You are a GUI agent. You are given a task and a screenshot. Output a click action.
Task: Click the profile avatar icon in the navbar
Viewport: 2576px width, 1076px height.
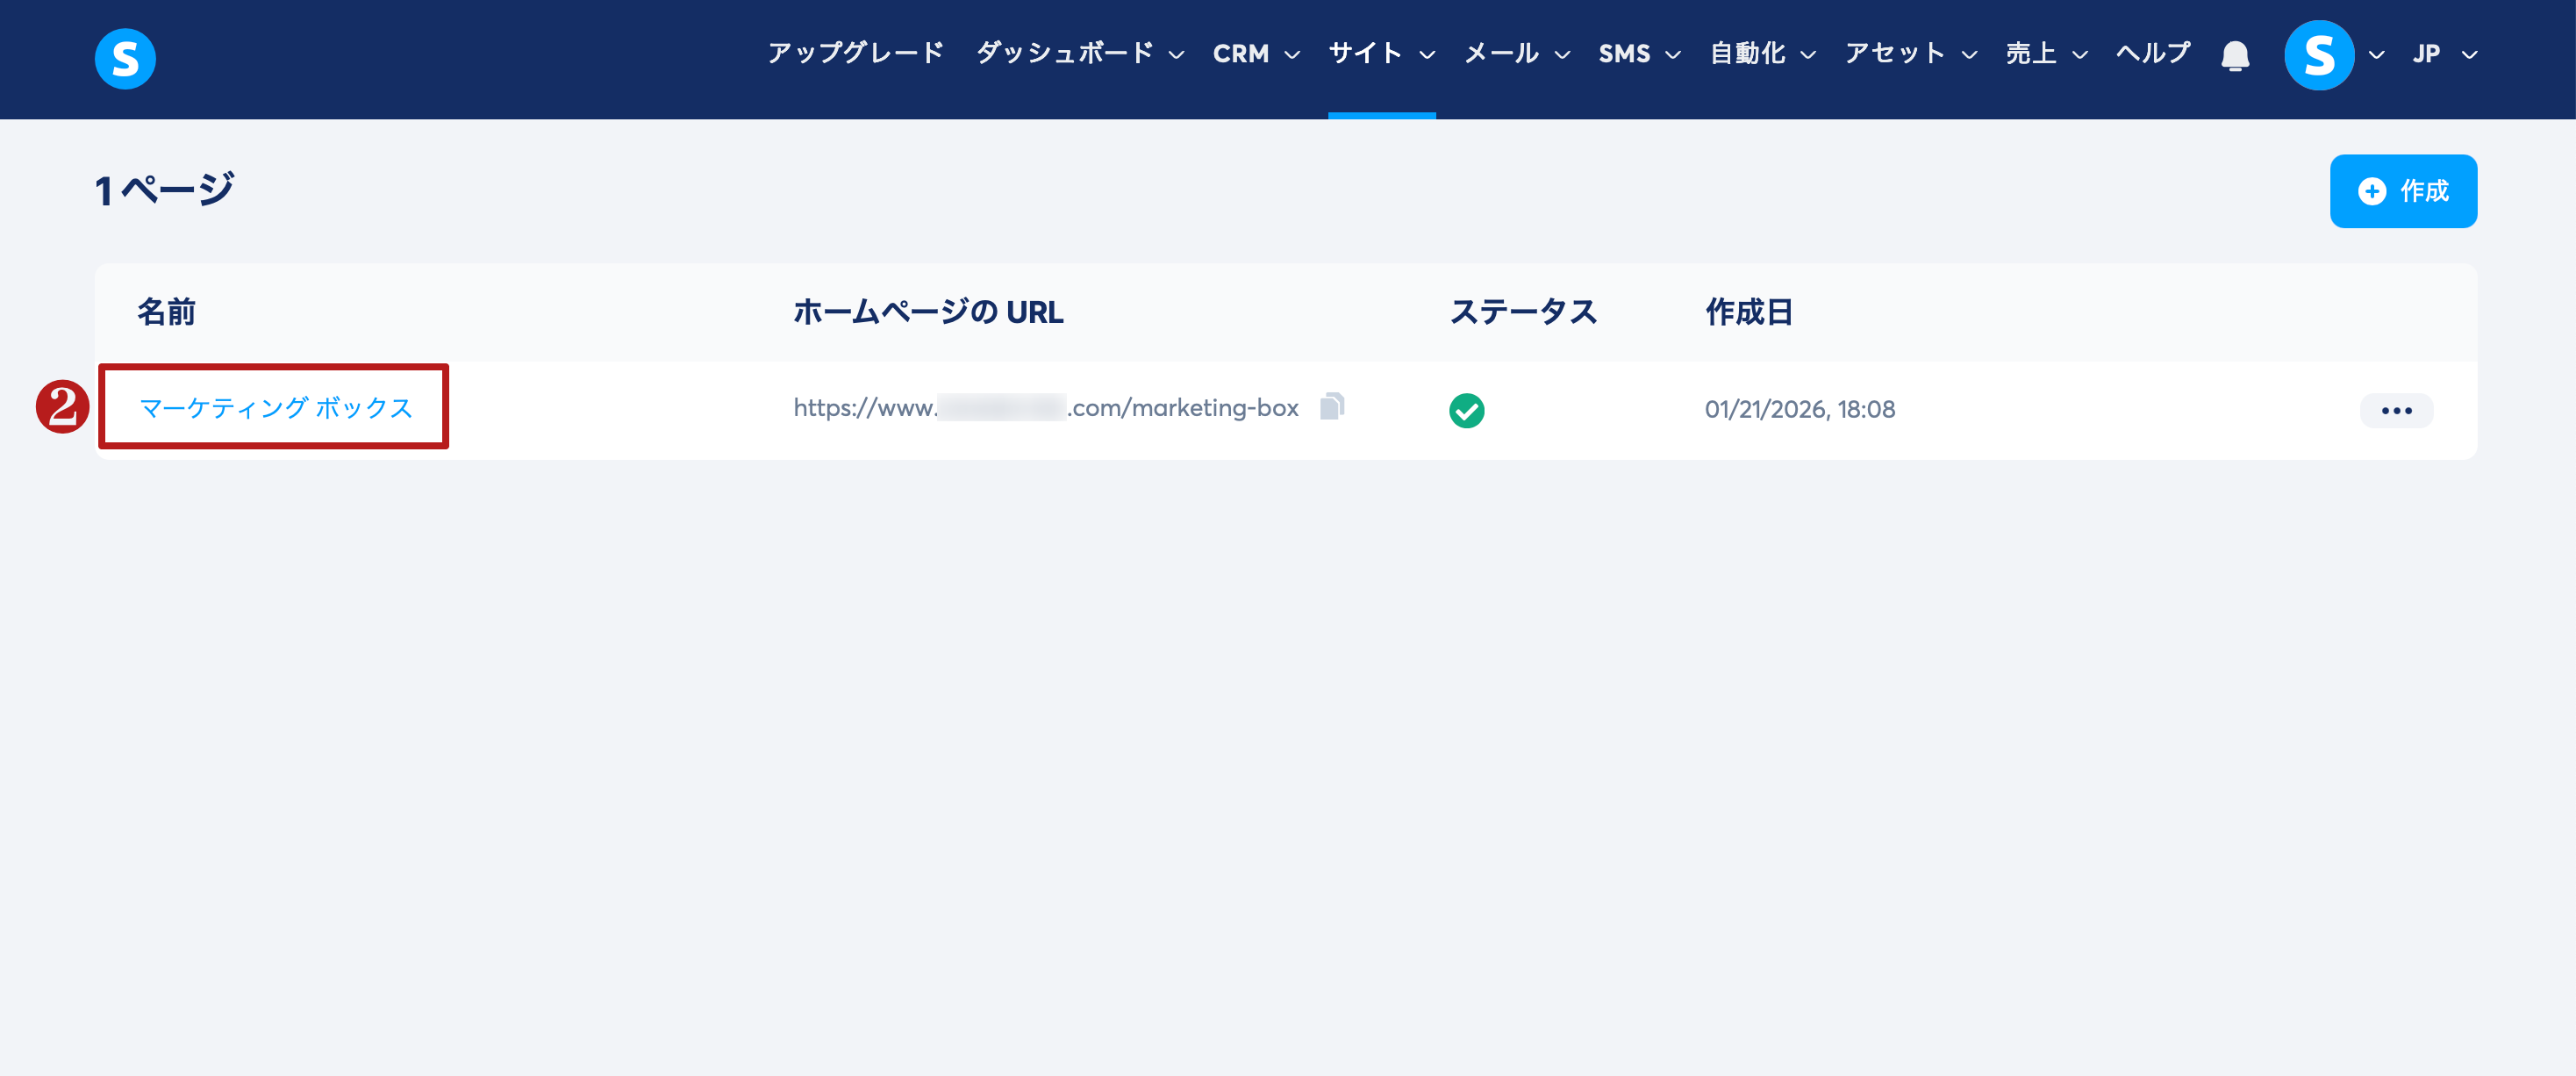click(2318, 55)
